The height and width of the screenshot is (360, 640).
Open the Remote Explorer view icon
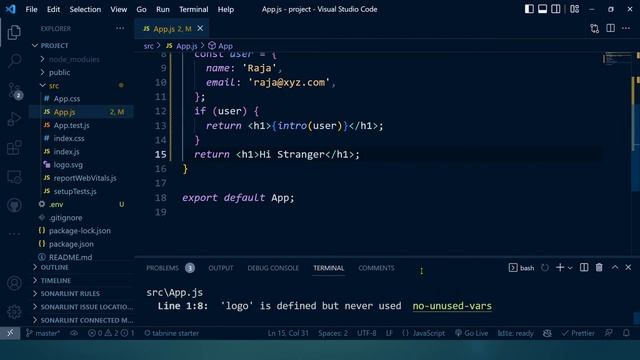(14, 177)
